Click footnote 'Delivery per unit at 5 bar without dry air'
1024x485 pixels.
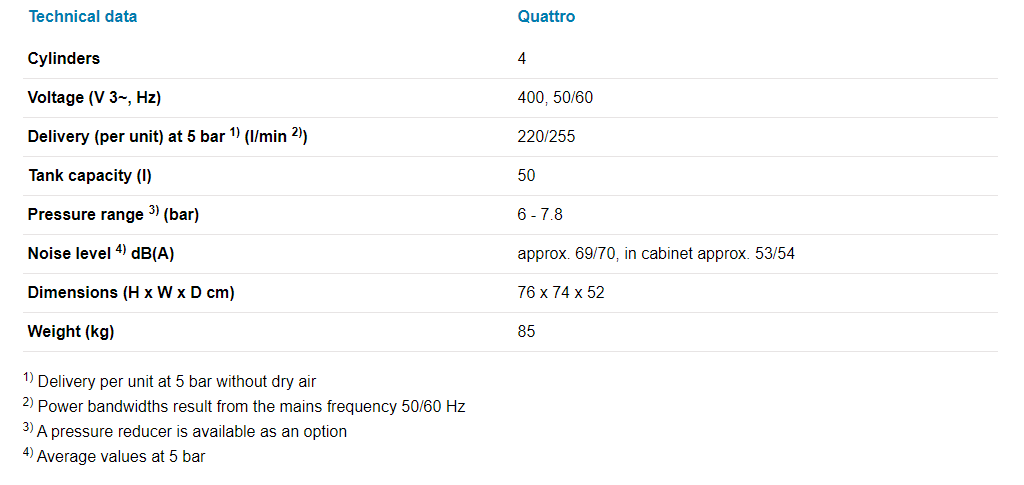pos(176,381)
